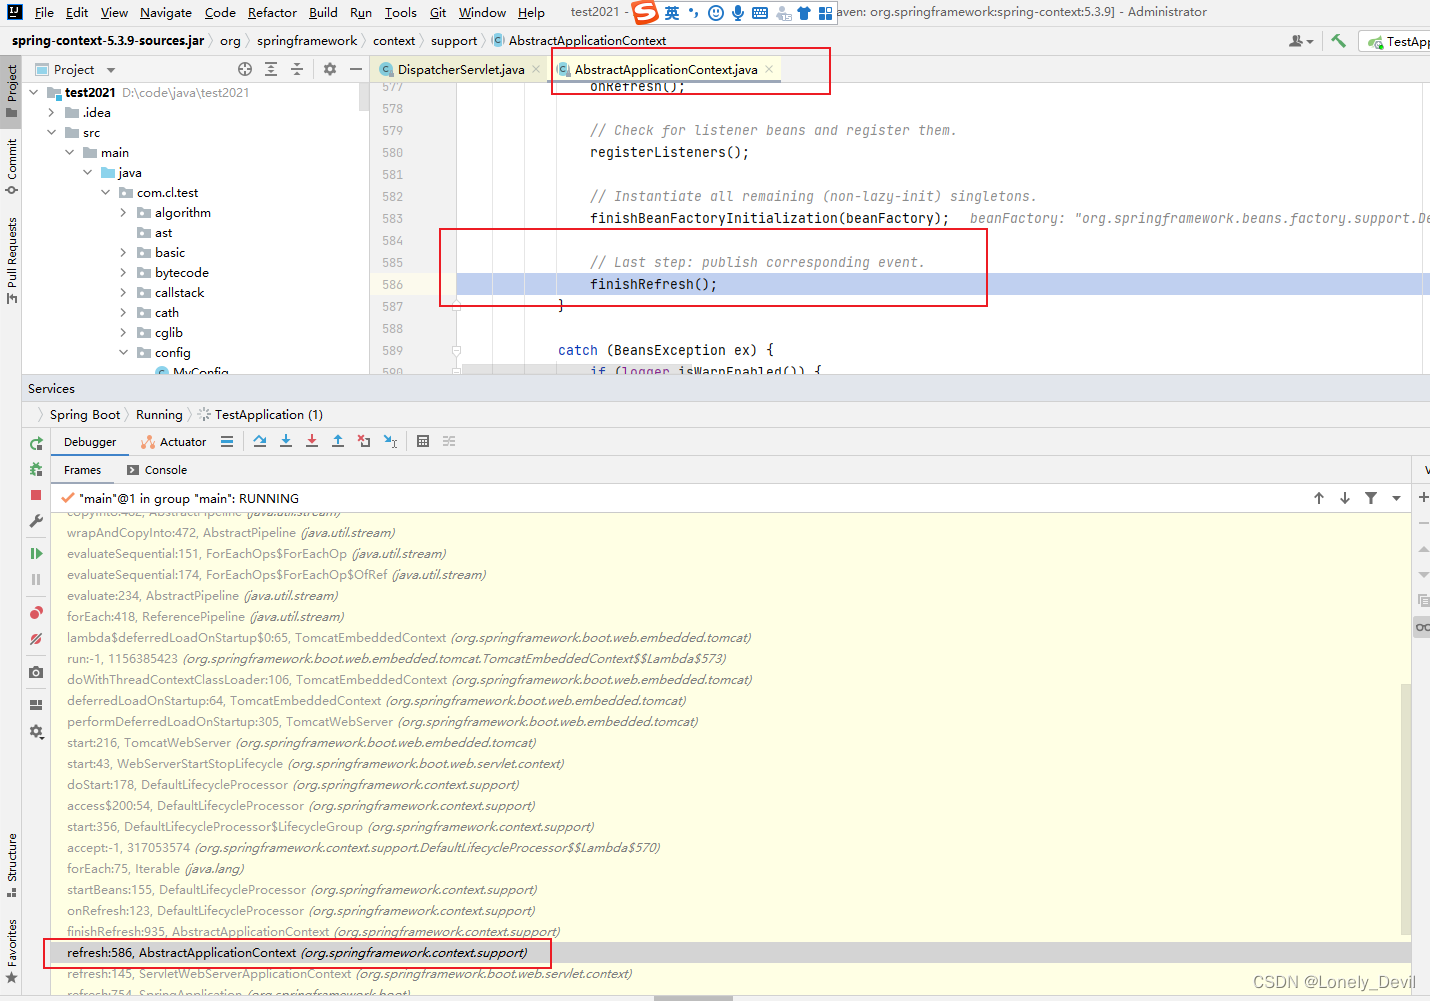Screen dimensions: 1430x1001
Task: Open the thread selector dropdown arrow in Frames
Action: (x=1396, y=498)
